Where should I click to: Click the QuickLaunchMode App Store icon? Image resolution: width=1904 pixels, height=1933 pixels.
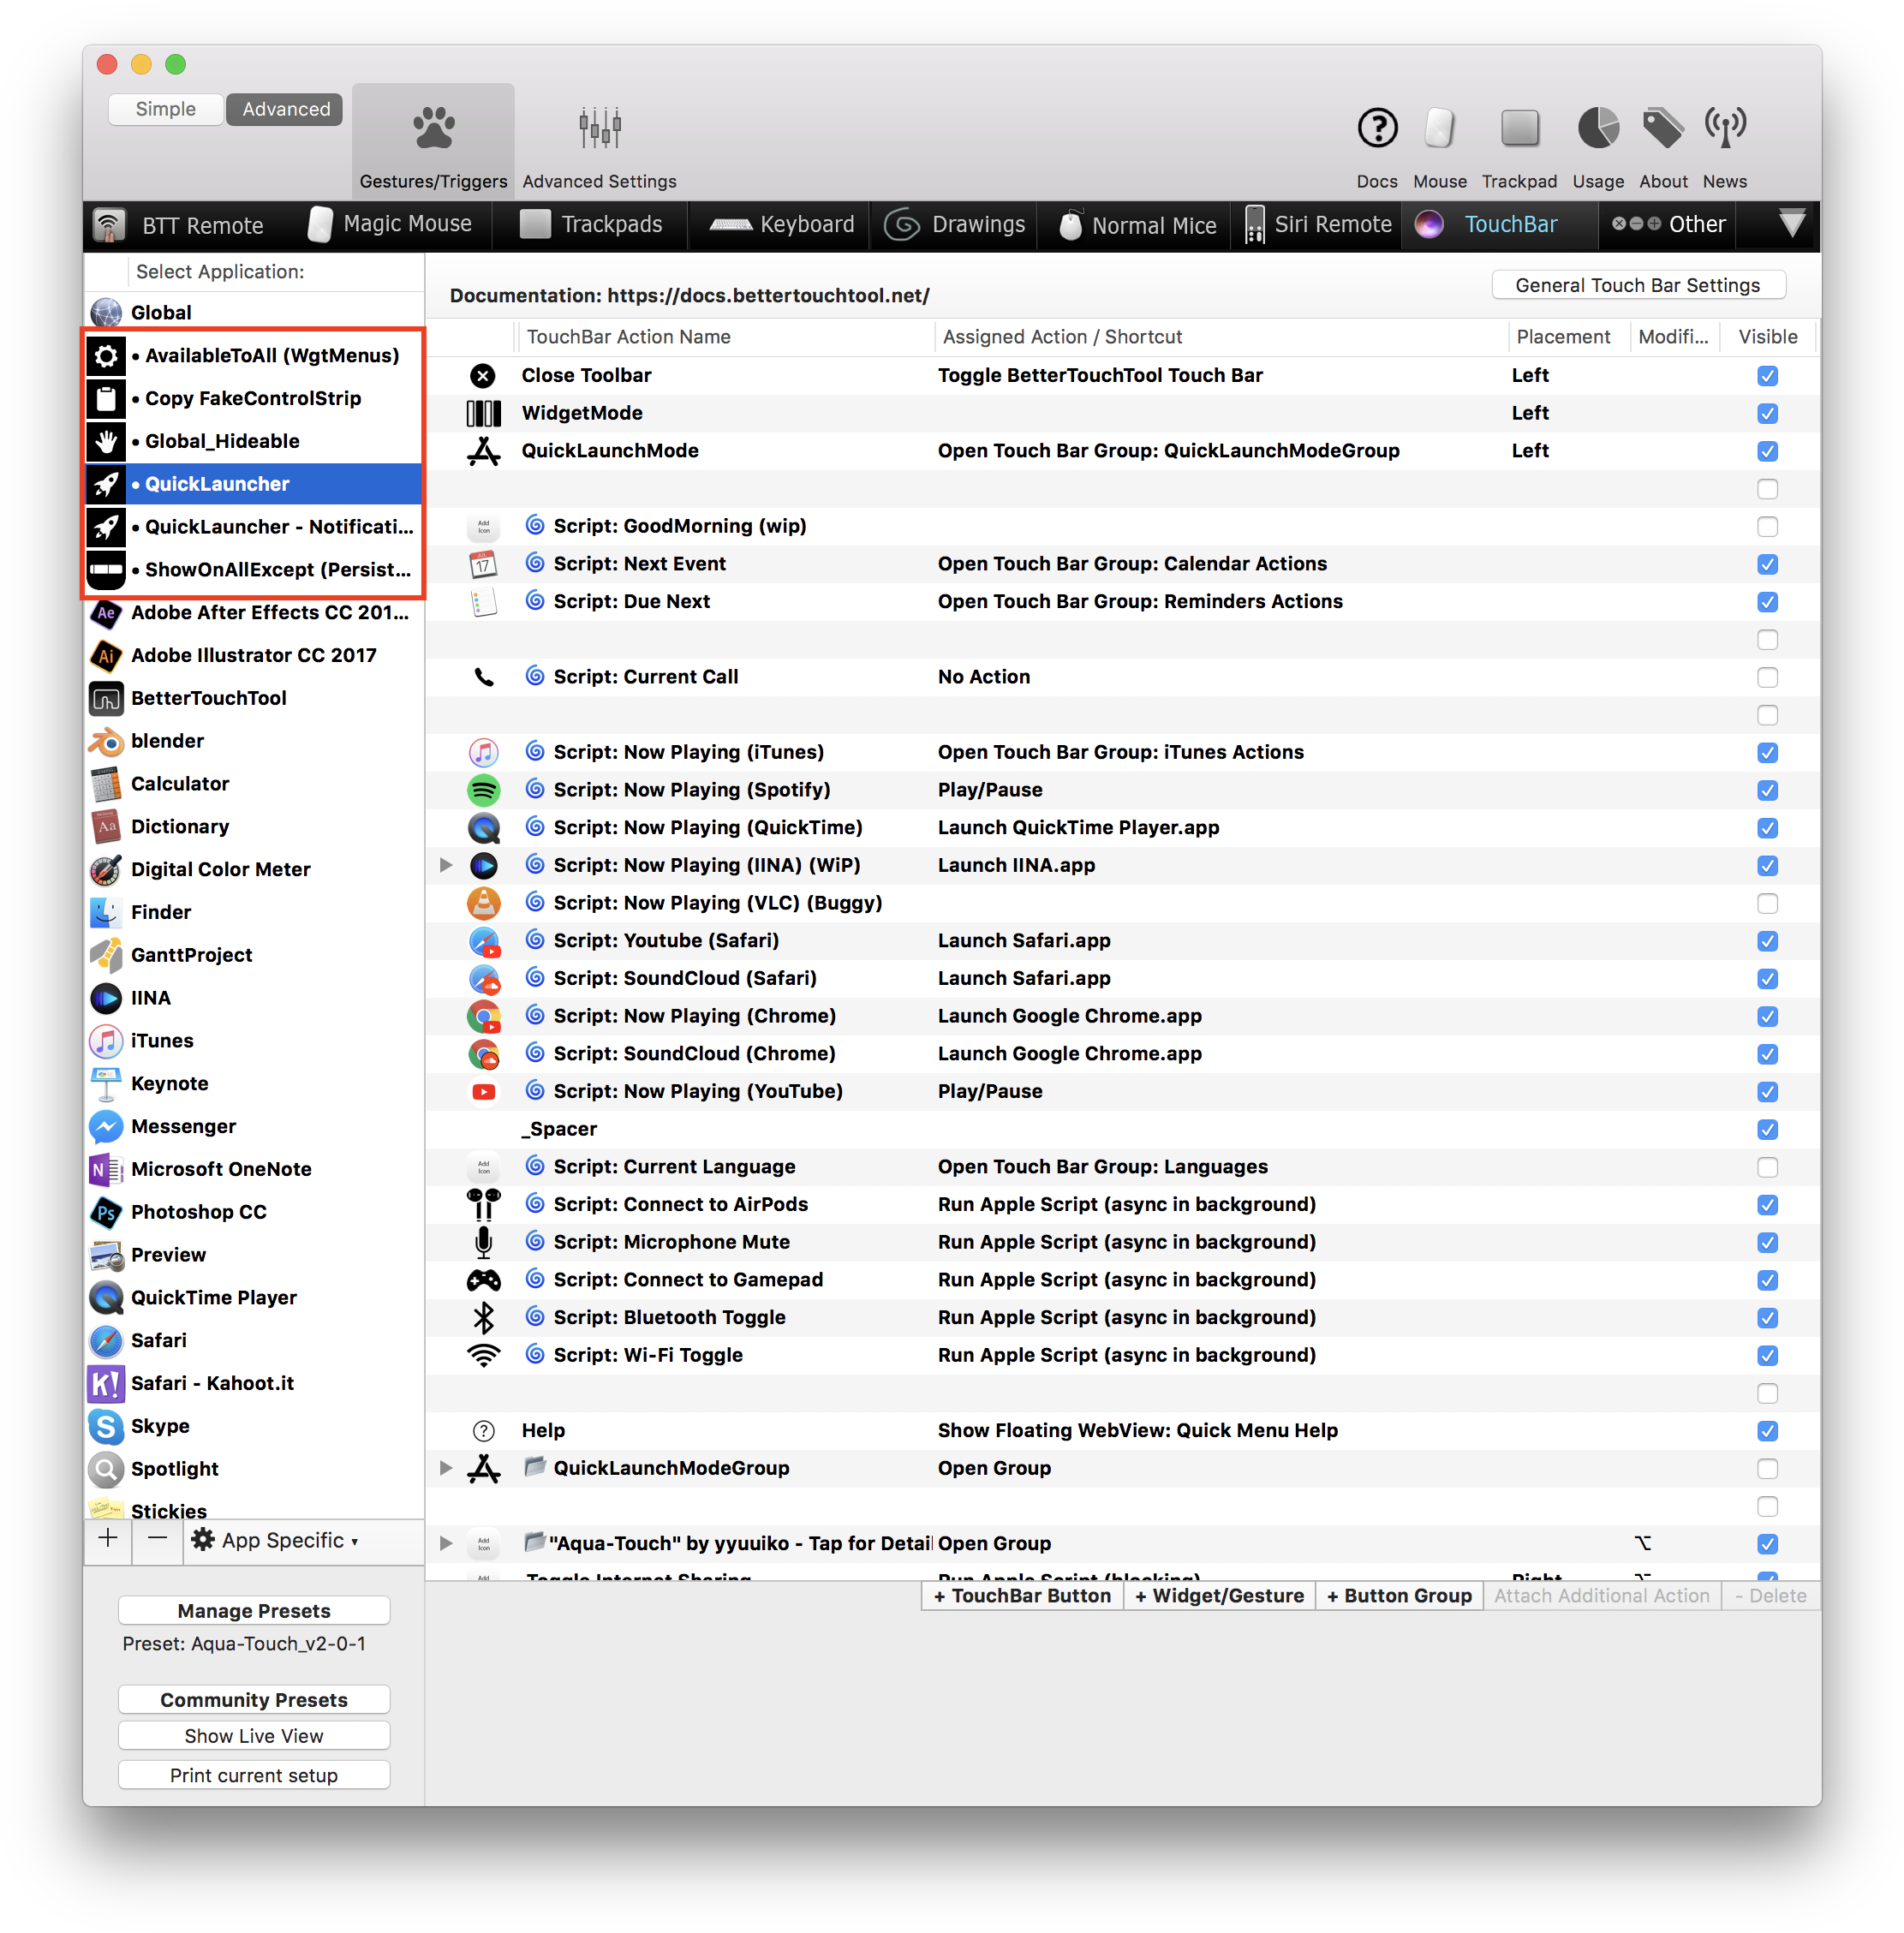coord(483,451)
